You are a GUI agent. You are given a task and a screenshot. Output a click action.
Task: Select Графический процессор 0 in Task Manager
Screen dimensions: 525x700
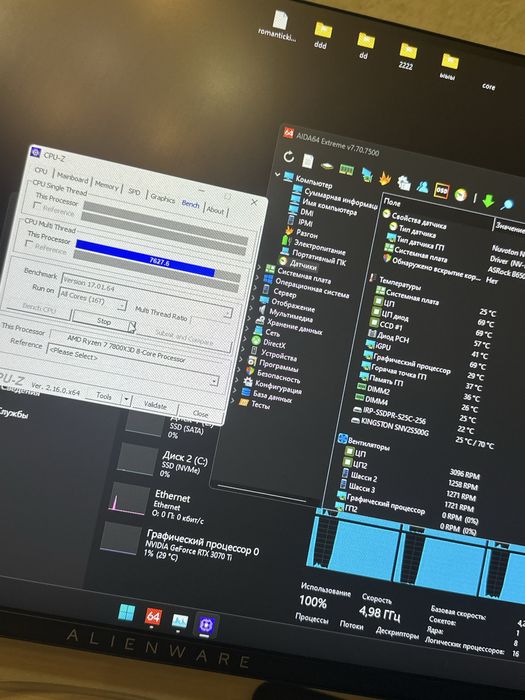[x=181, y=542]
